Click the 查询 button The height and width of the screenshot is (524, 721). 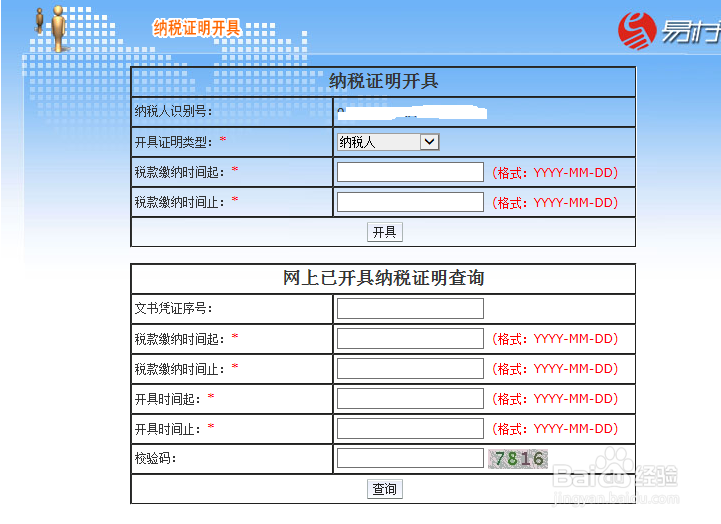(384, 489)
